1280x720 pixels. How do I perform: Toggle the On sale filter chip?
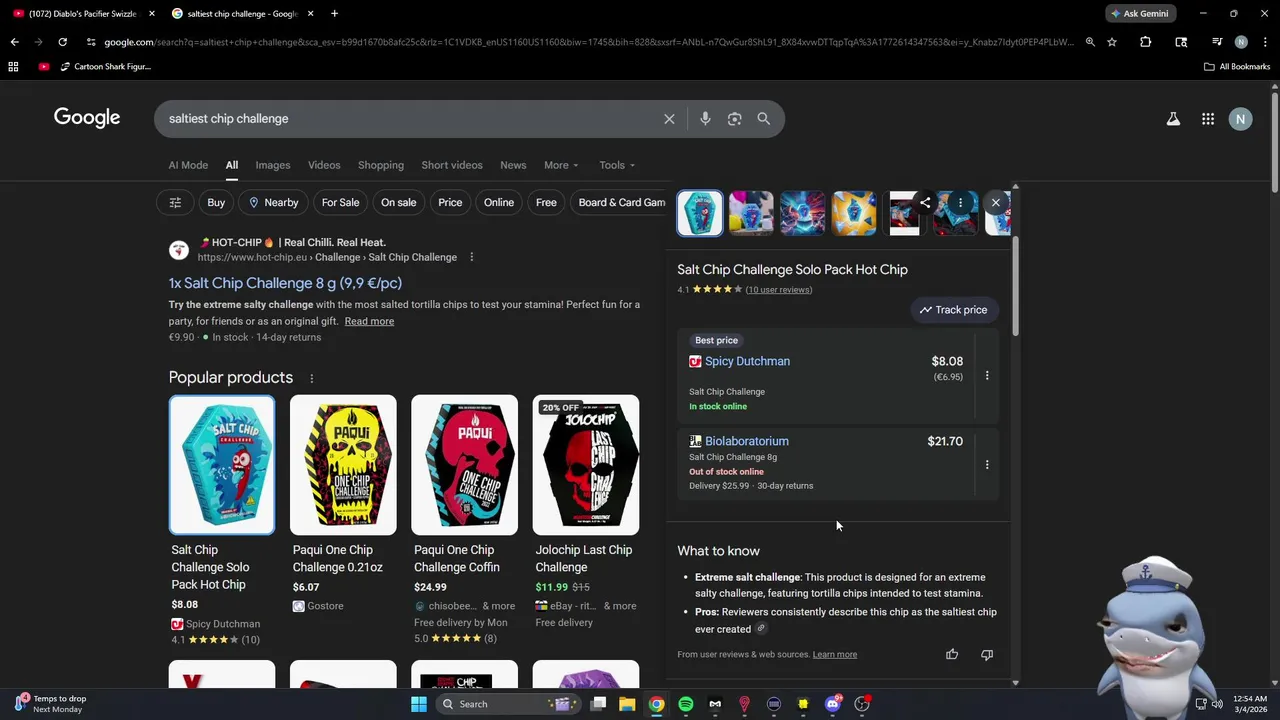[x=398, y=203]
